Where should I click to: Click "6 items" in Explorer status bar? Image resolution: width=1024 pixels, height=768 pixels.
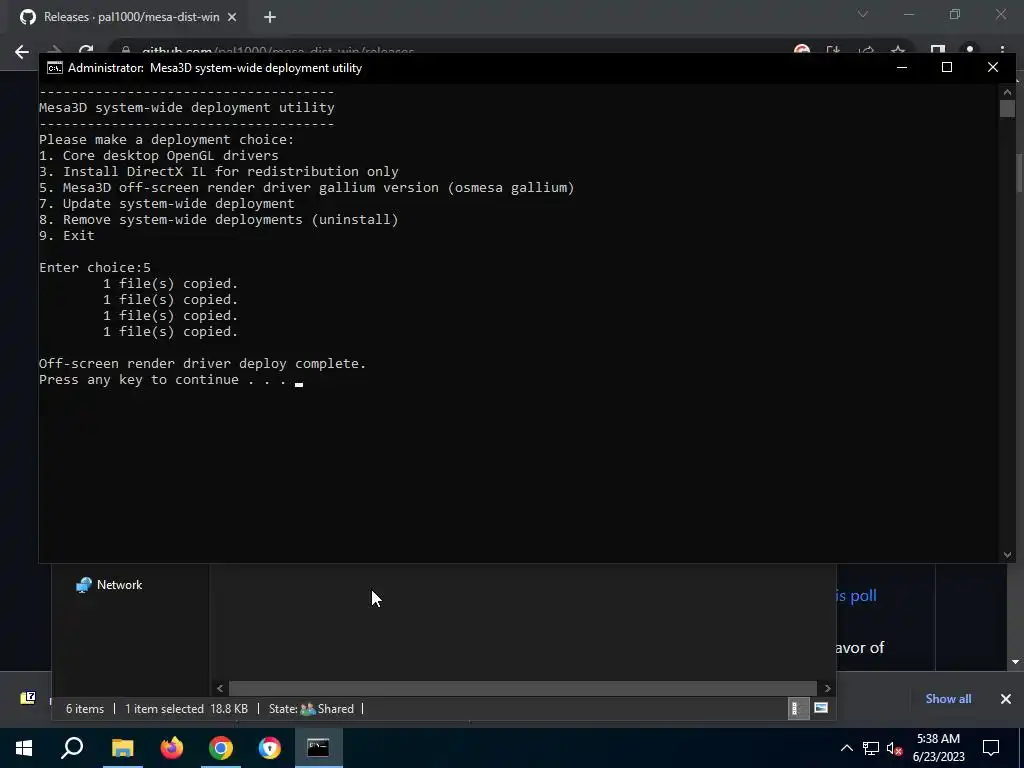(x=85, y=709)
